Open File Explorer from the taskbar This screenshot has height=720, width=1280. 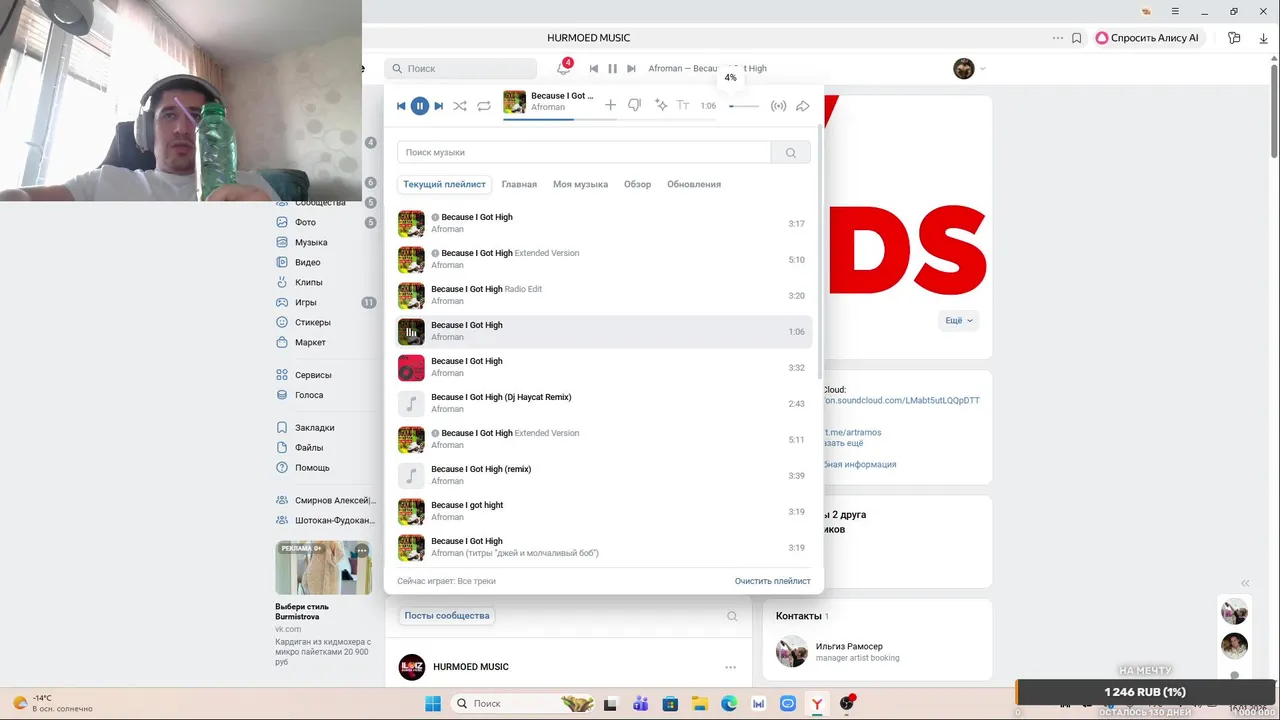point(700,703)
